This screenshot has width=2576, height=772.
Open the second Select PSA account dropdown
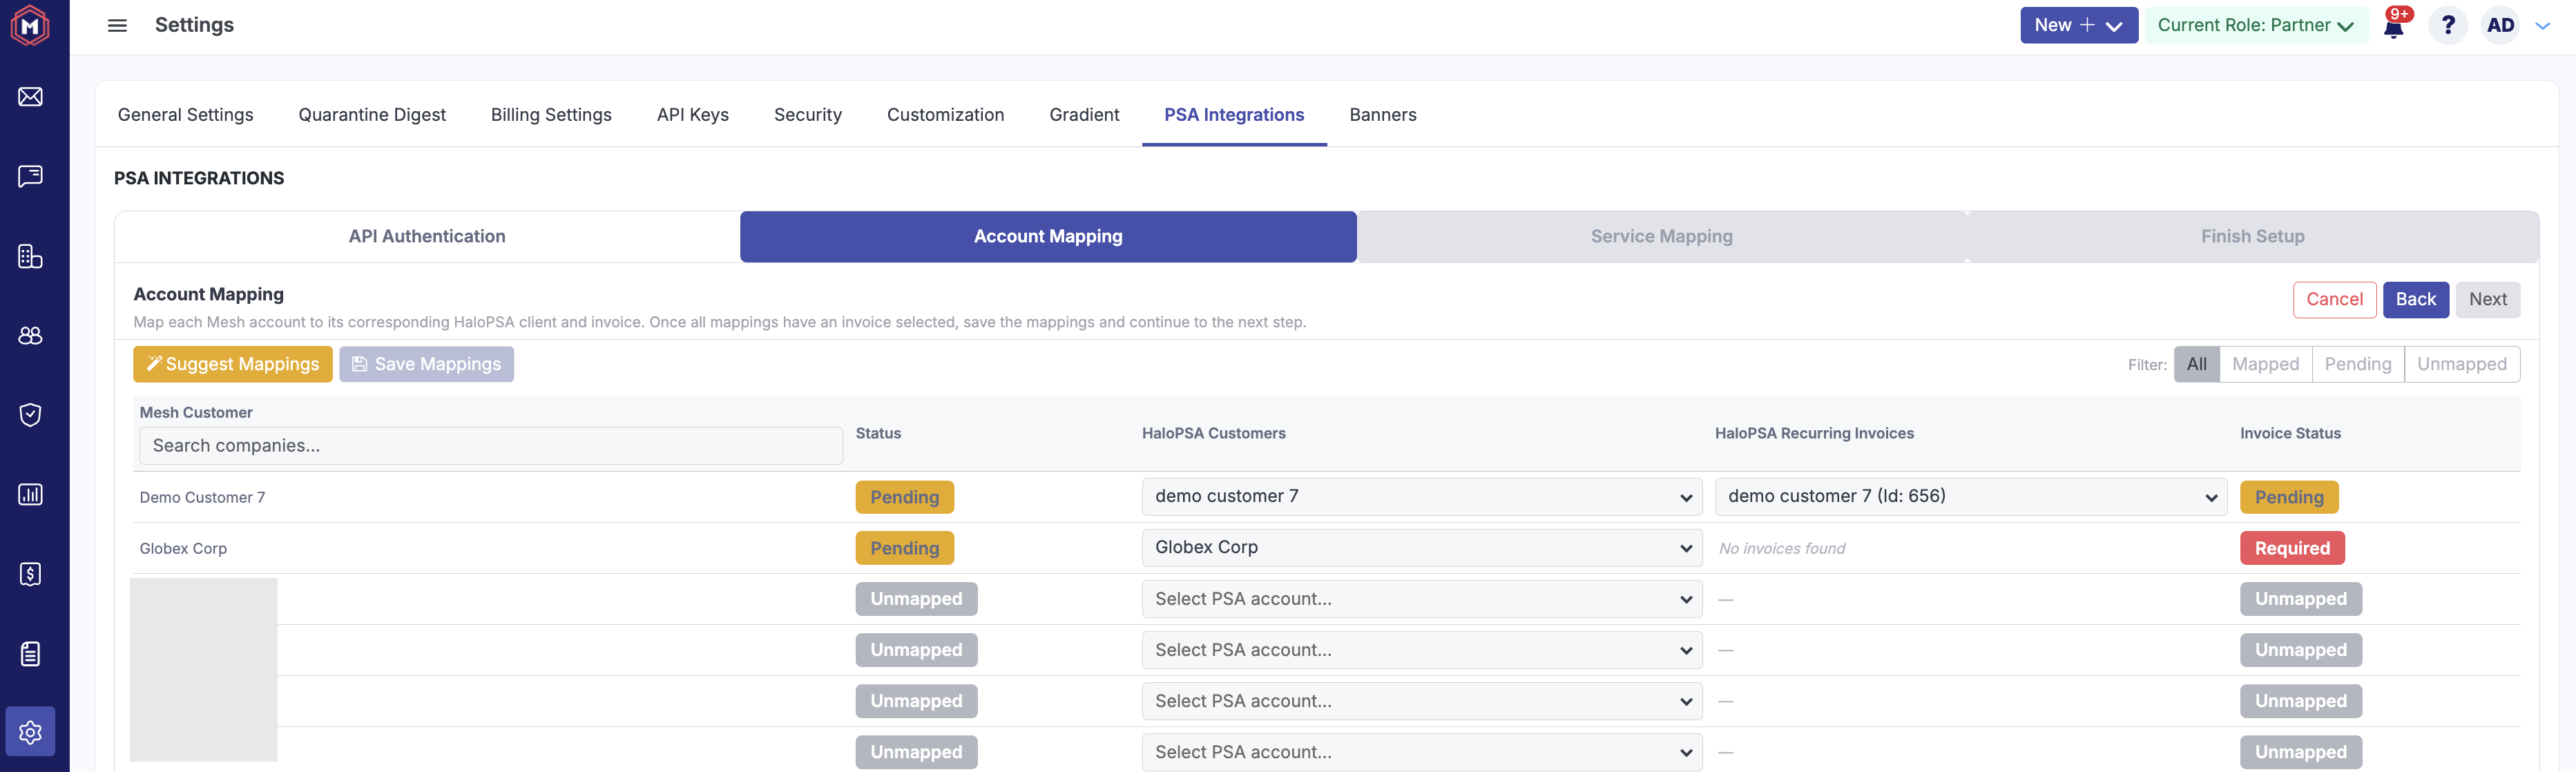[1421, 650]
